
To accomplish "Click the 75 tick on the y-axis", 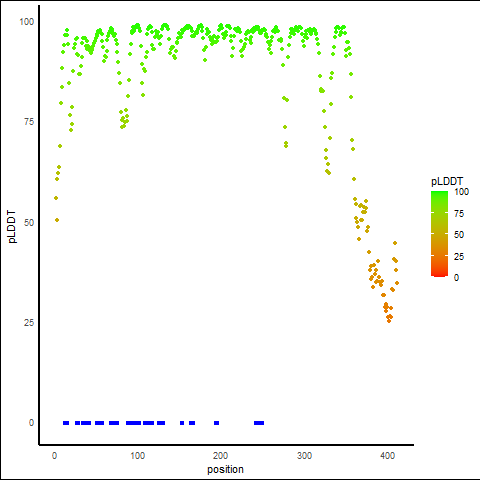I will tap(29, 122).
